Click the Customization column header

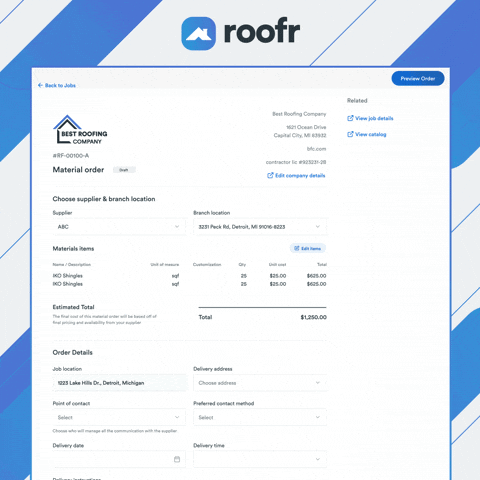(x=207, y=265)
